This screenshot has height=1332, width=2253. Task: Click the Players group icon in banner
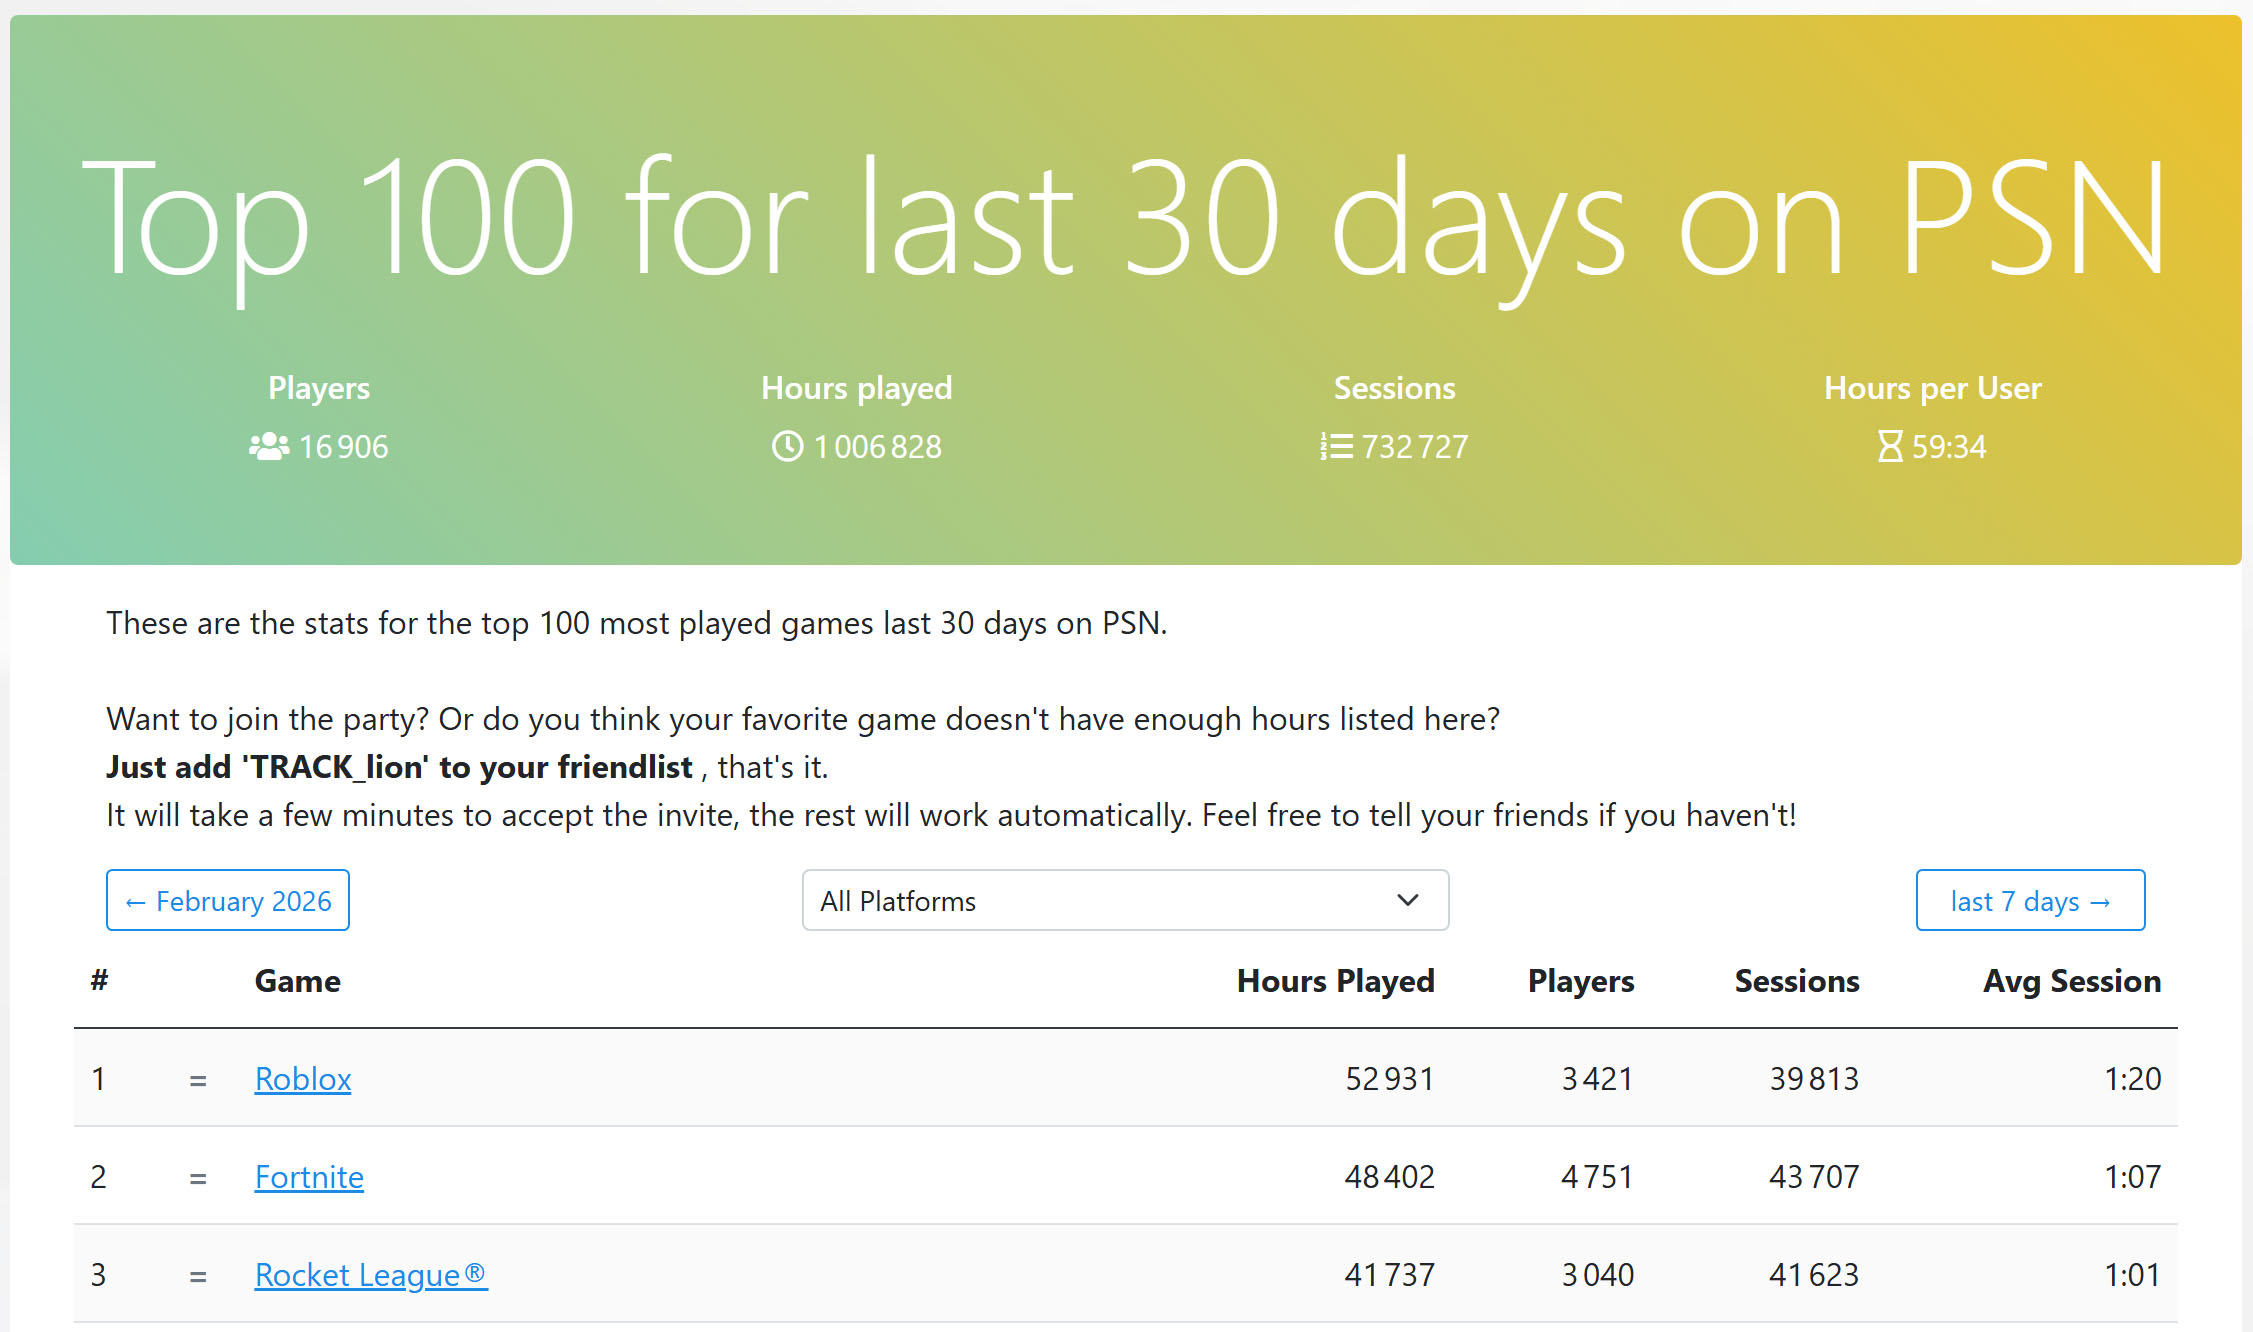(x=269, y=446)
